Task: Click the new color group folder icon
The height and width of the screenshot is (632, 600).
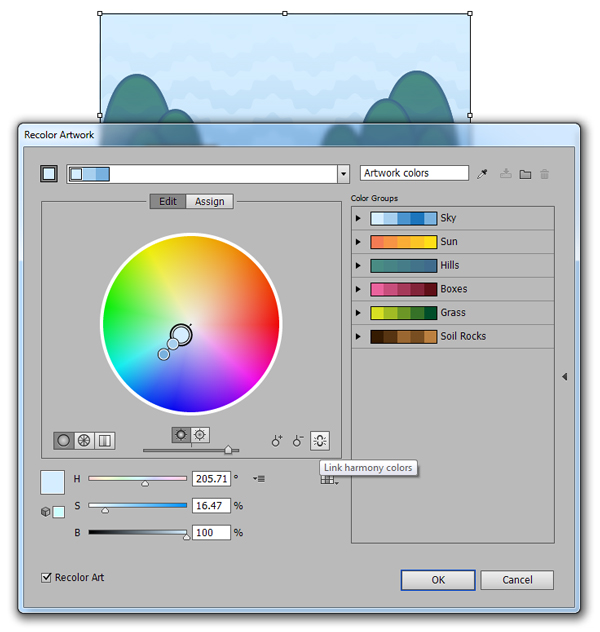Action: click(525, 174)
